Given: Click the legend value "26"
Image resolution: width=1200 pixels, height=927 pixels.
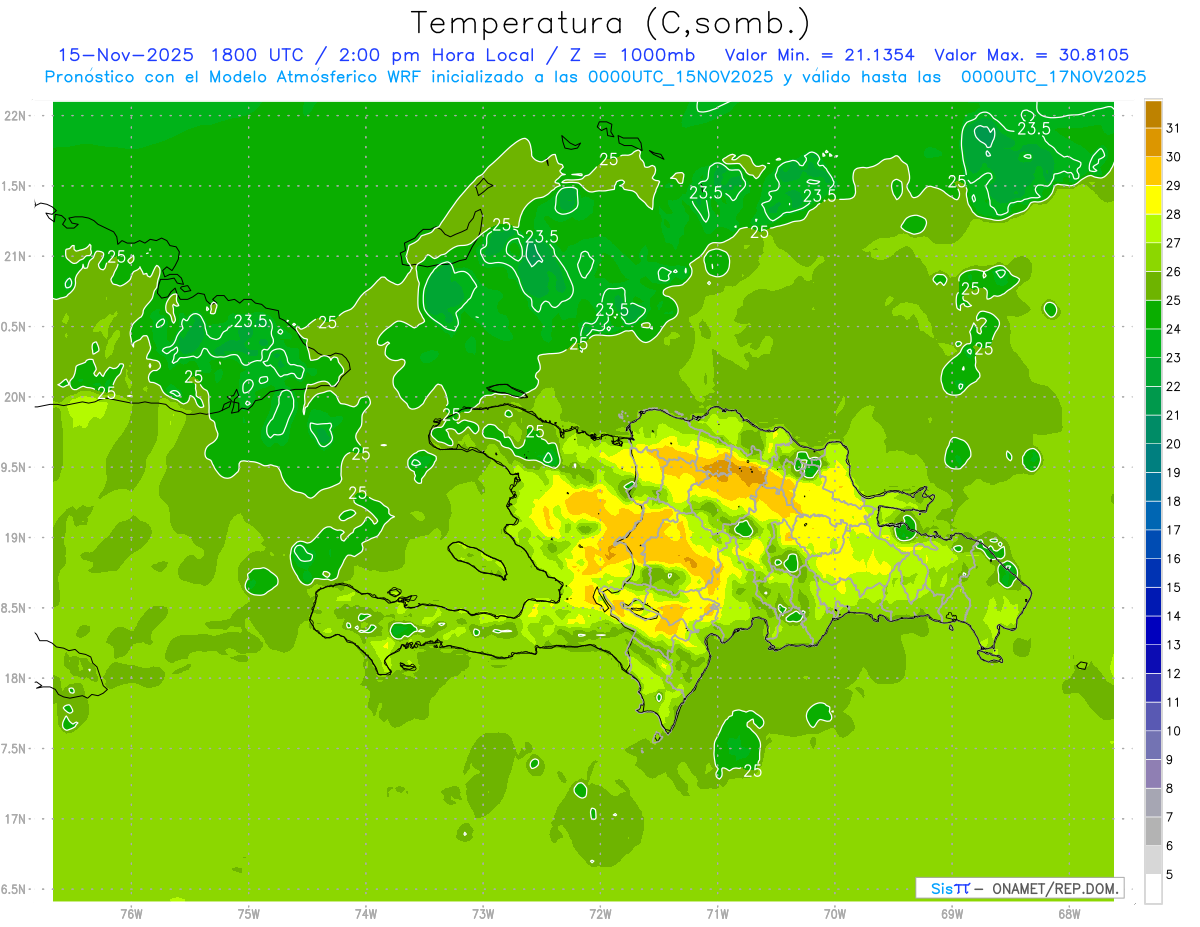Looking at the screenshot, I should pos(1173,271).
